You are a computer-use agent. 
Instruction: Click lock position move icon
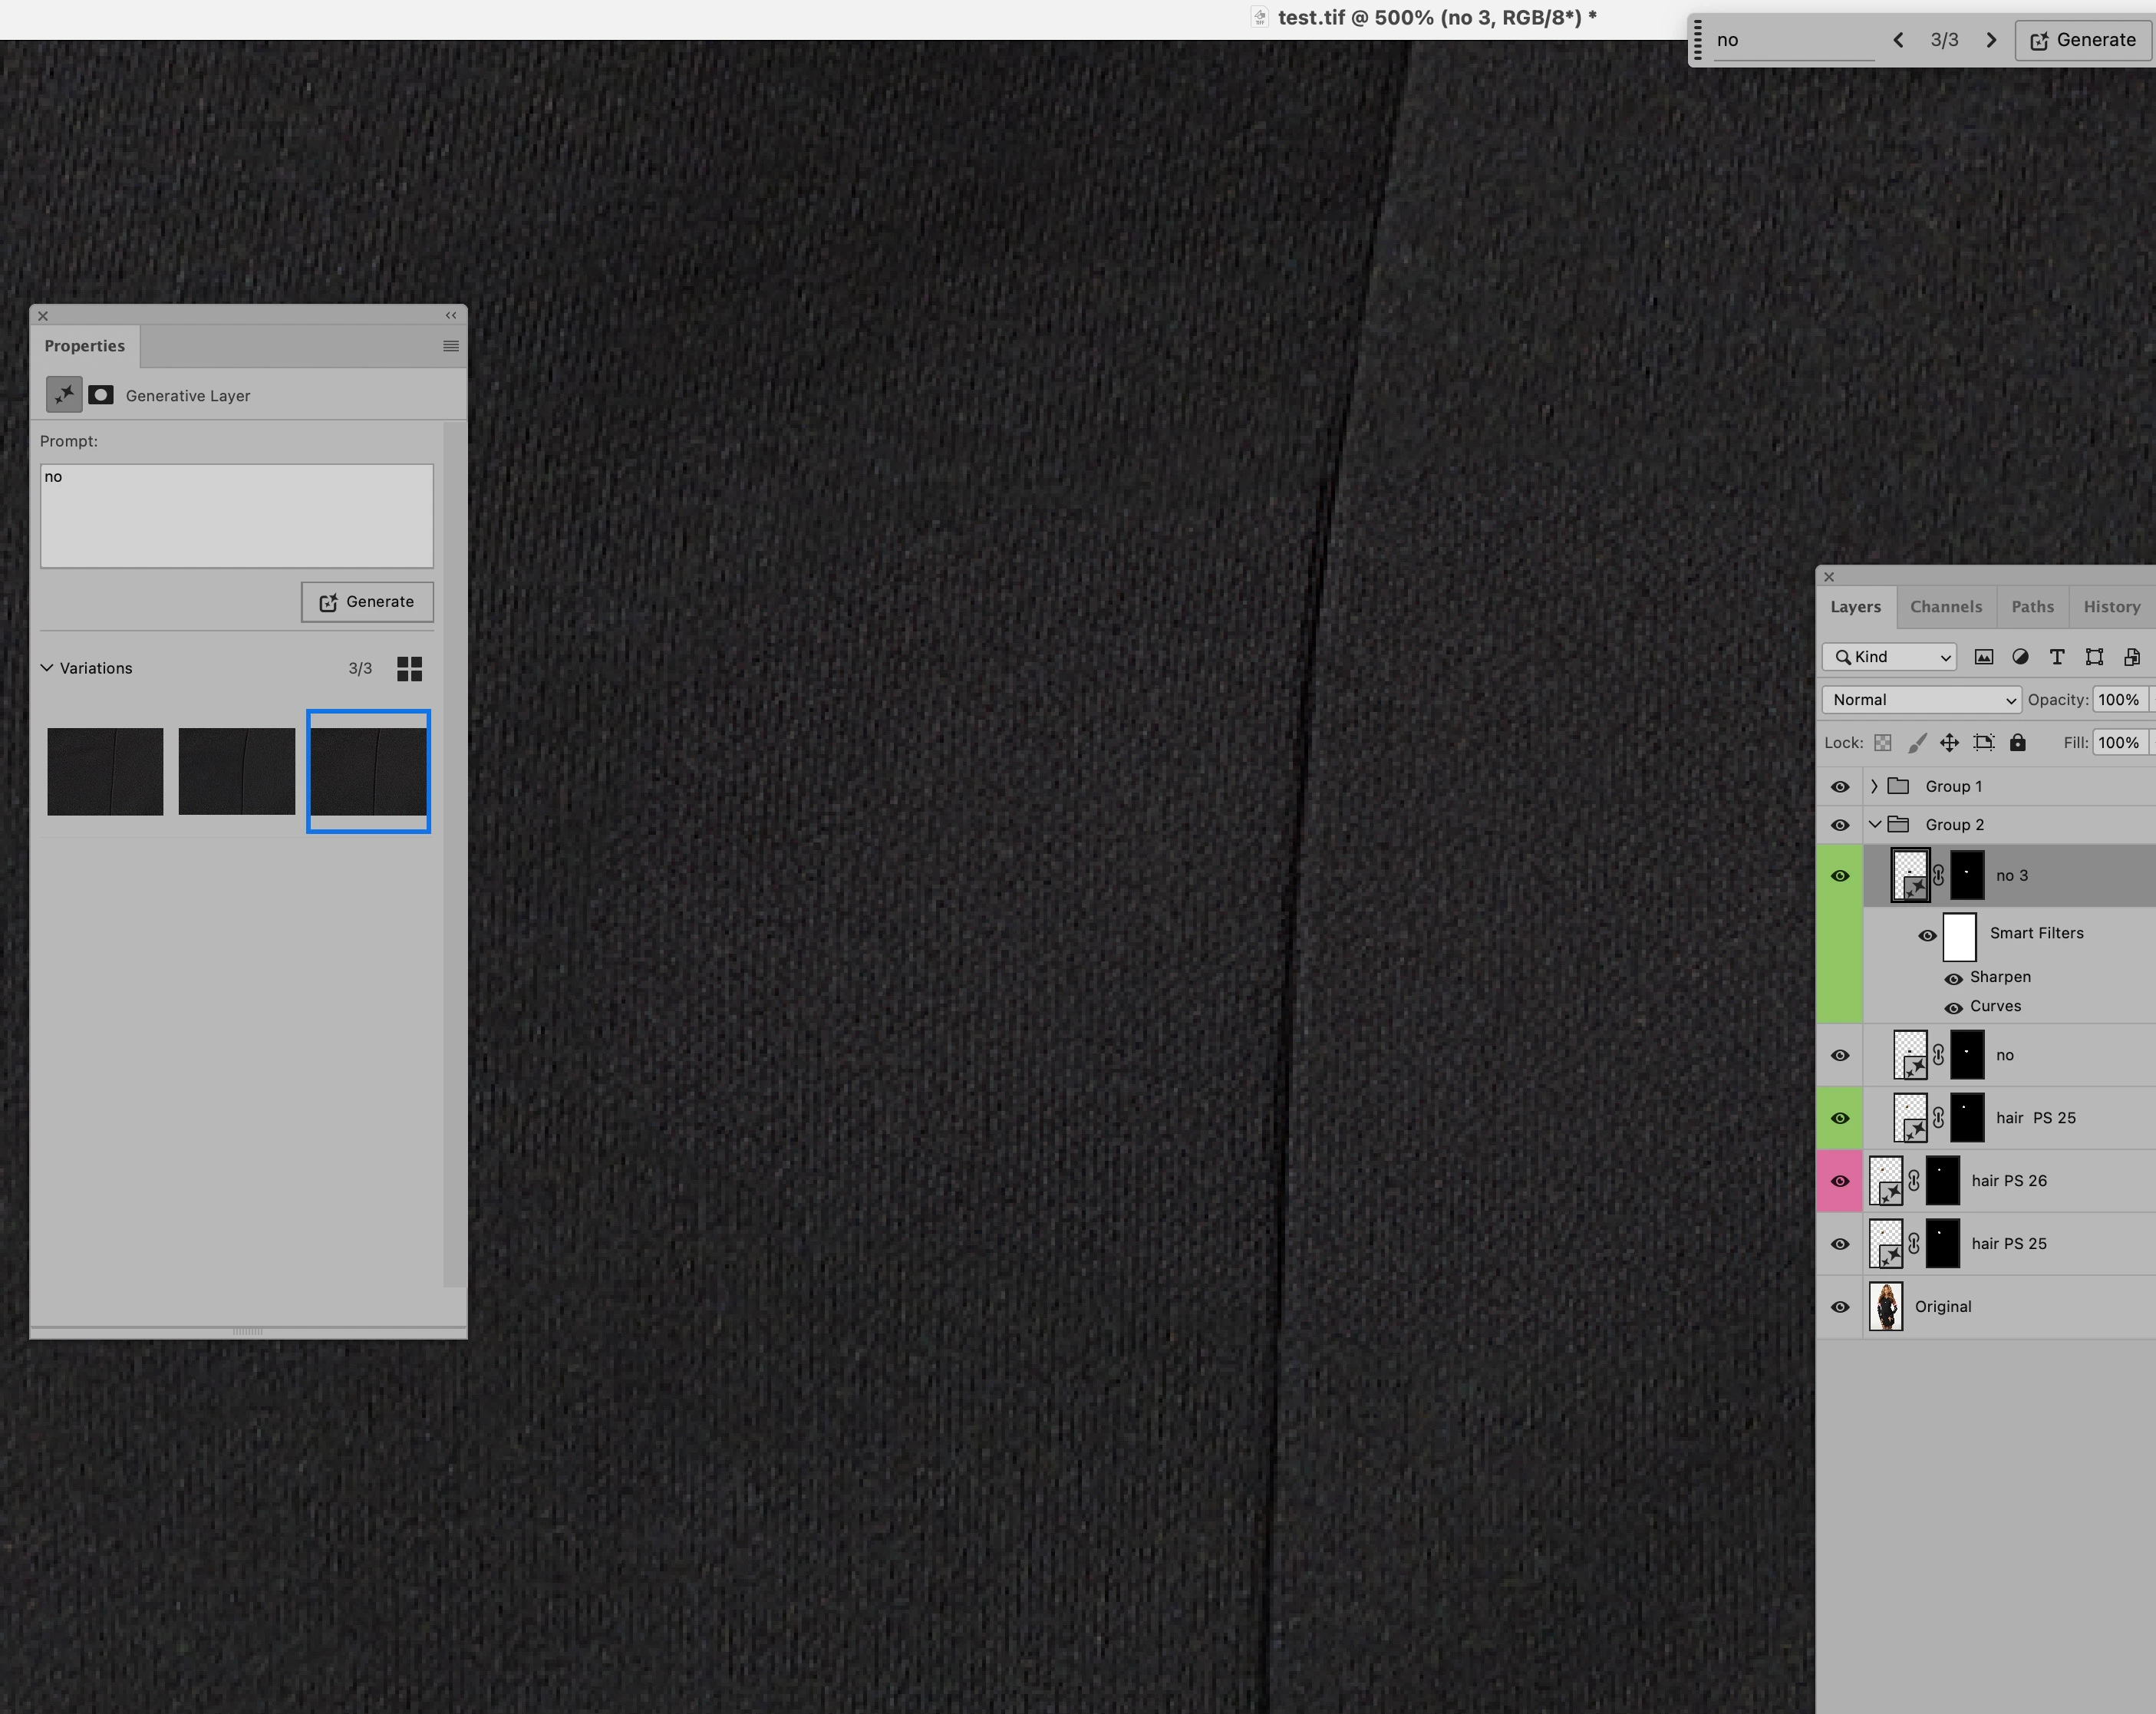point(1949,742)
